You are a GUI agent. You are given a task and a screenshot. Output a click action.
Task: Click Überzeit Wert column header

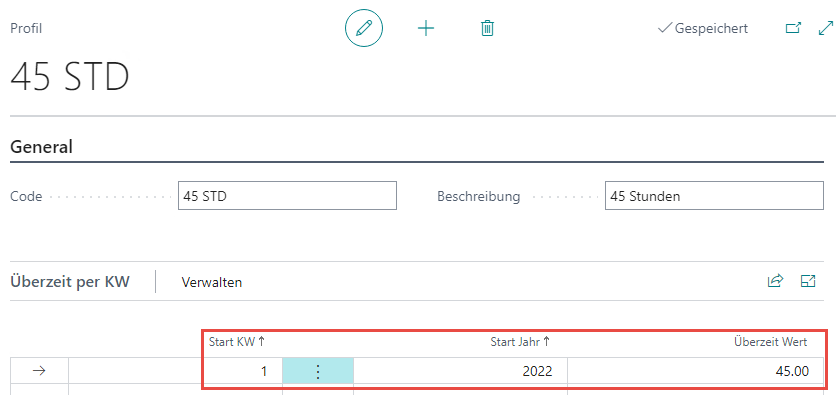[x=770, y=342]
